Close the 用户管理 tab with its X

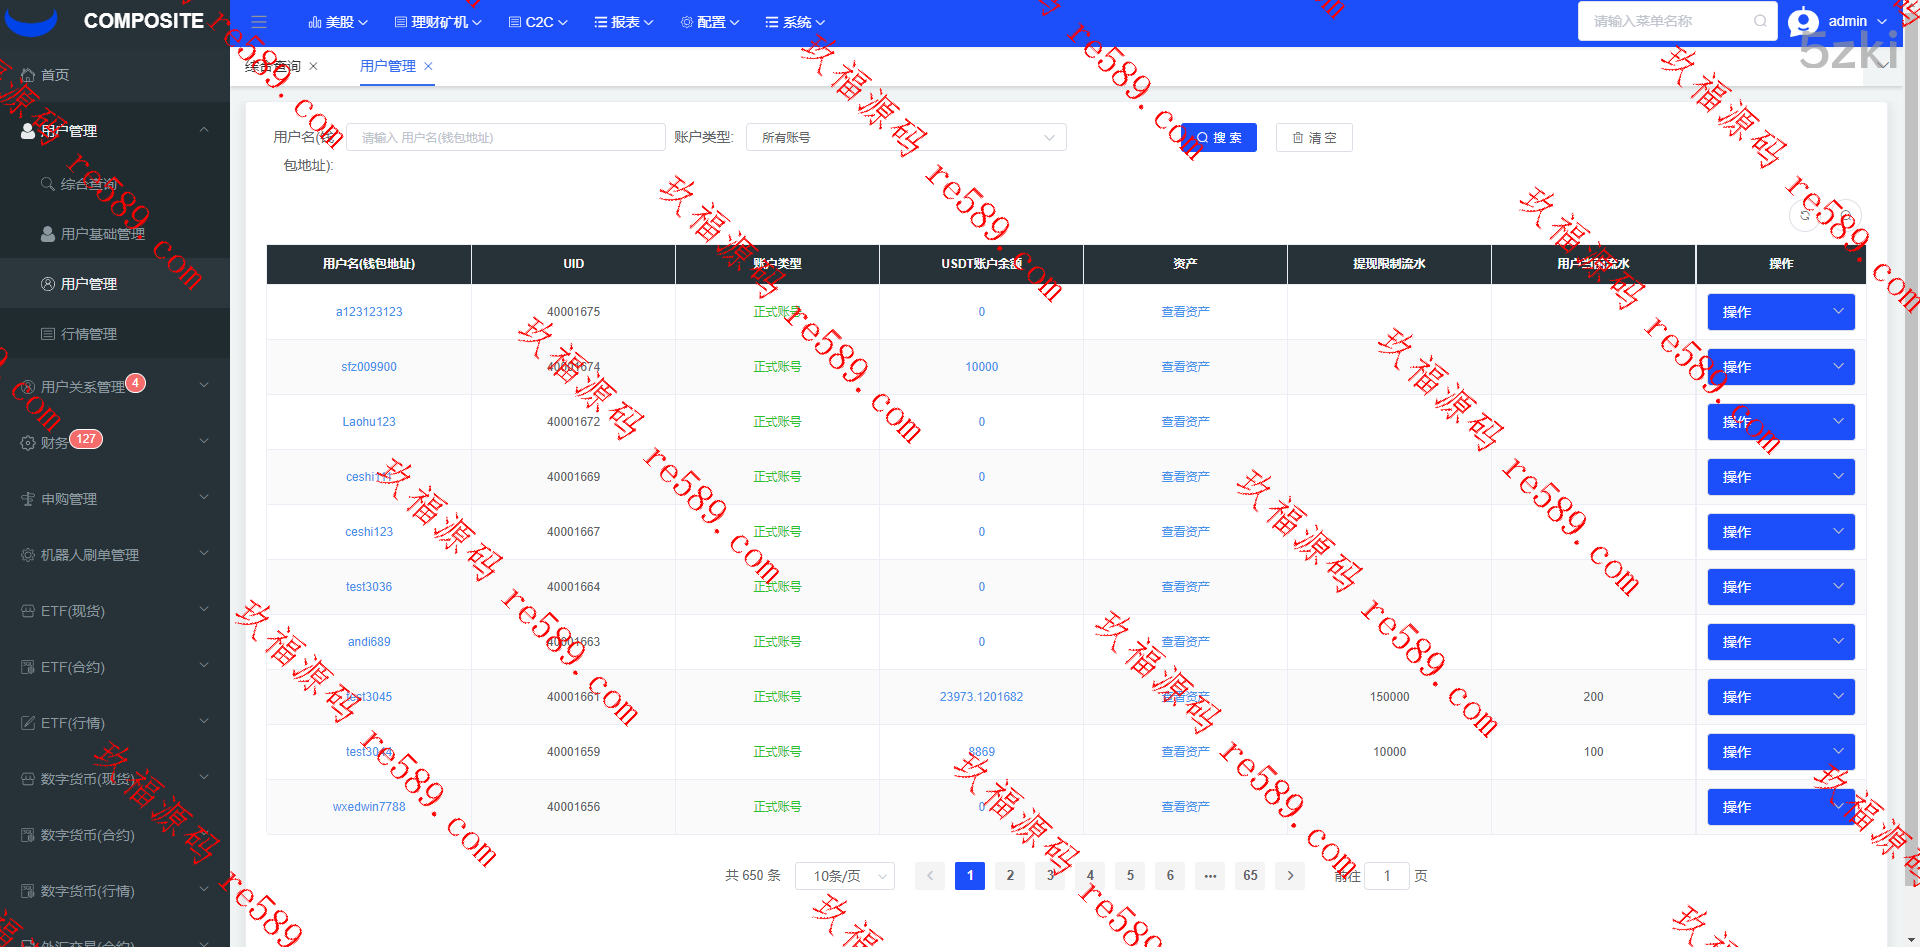coord(429,66)
